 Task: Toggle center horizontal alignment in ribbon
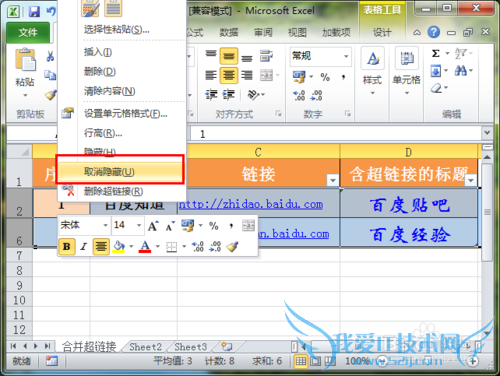coord(229,75)
